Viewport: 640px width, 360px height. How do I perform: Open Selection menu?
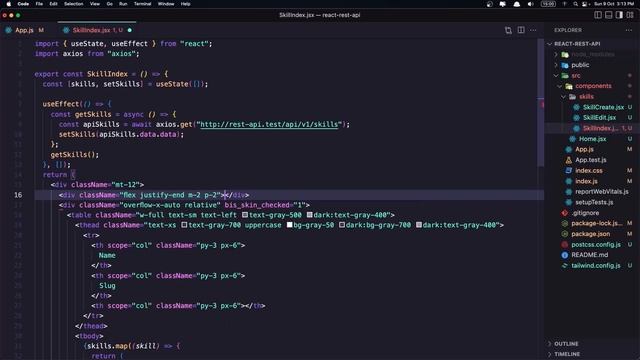point(74,4)
